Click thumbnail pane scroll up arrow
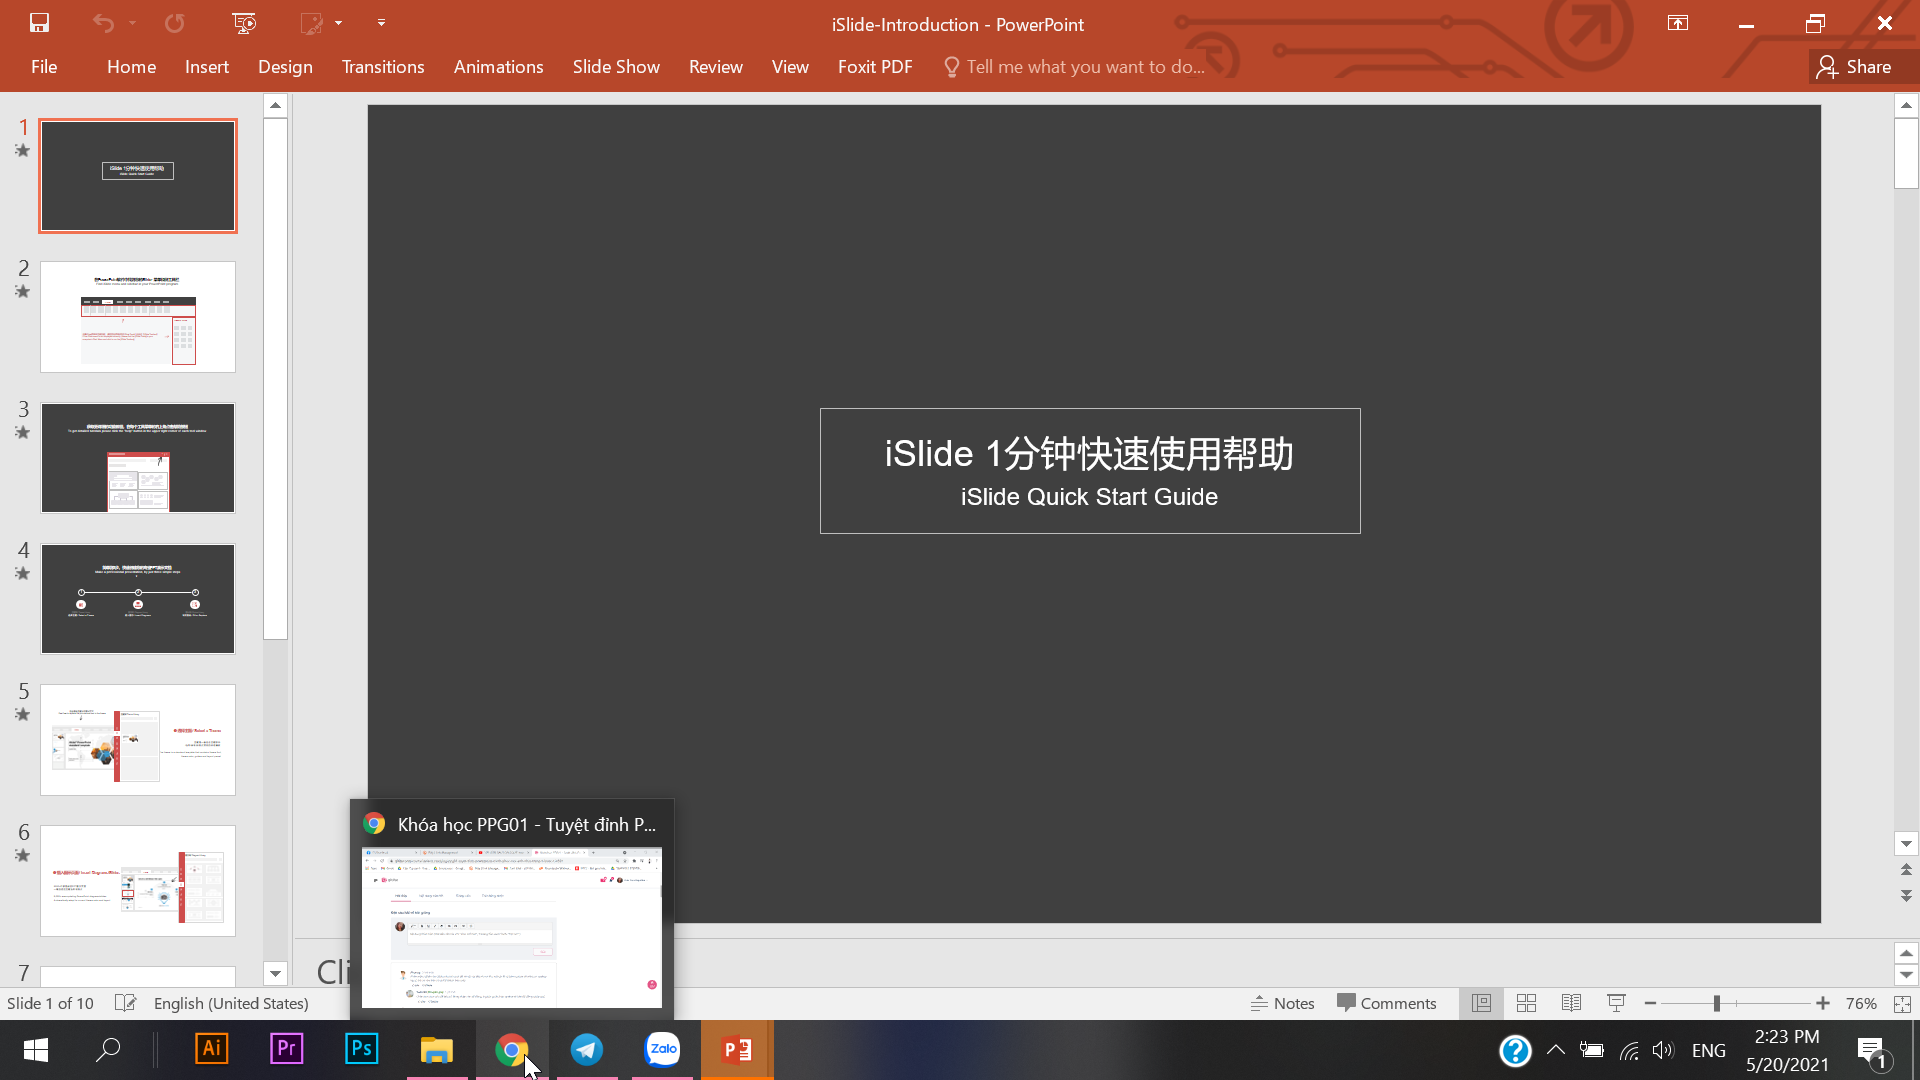Screen dimensions: 1920x1080 [275, 105]
